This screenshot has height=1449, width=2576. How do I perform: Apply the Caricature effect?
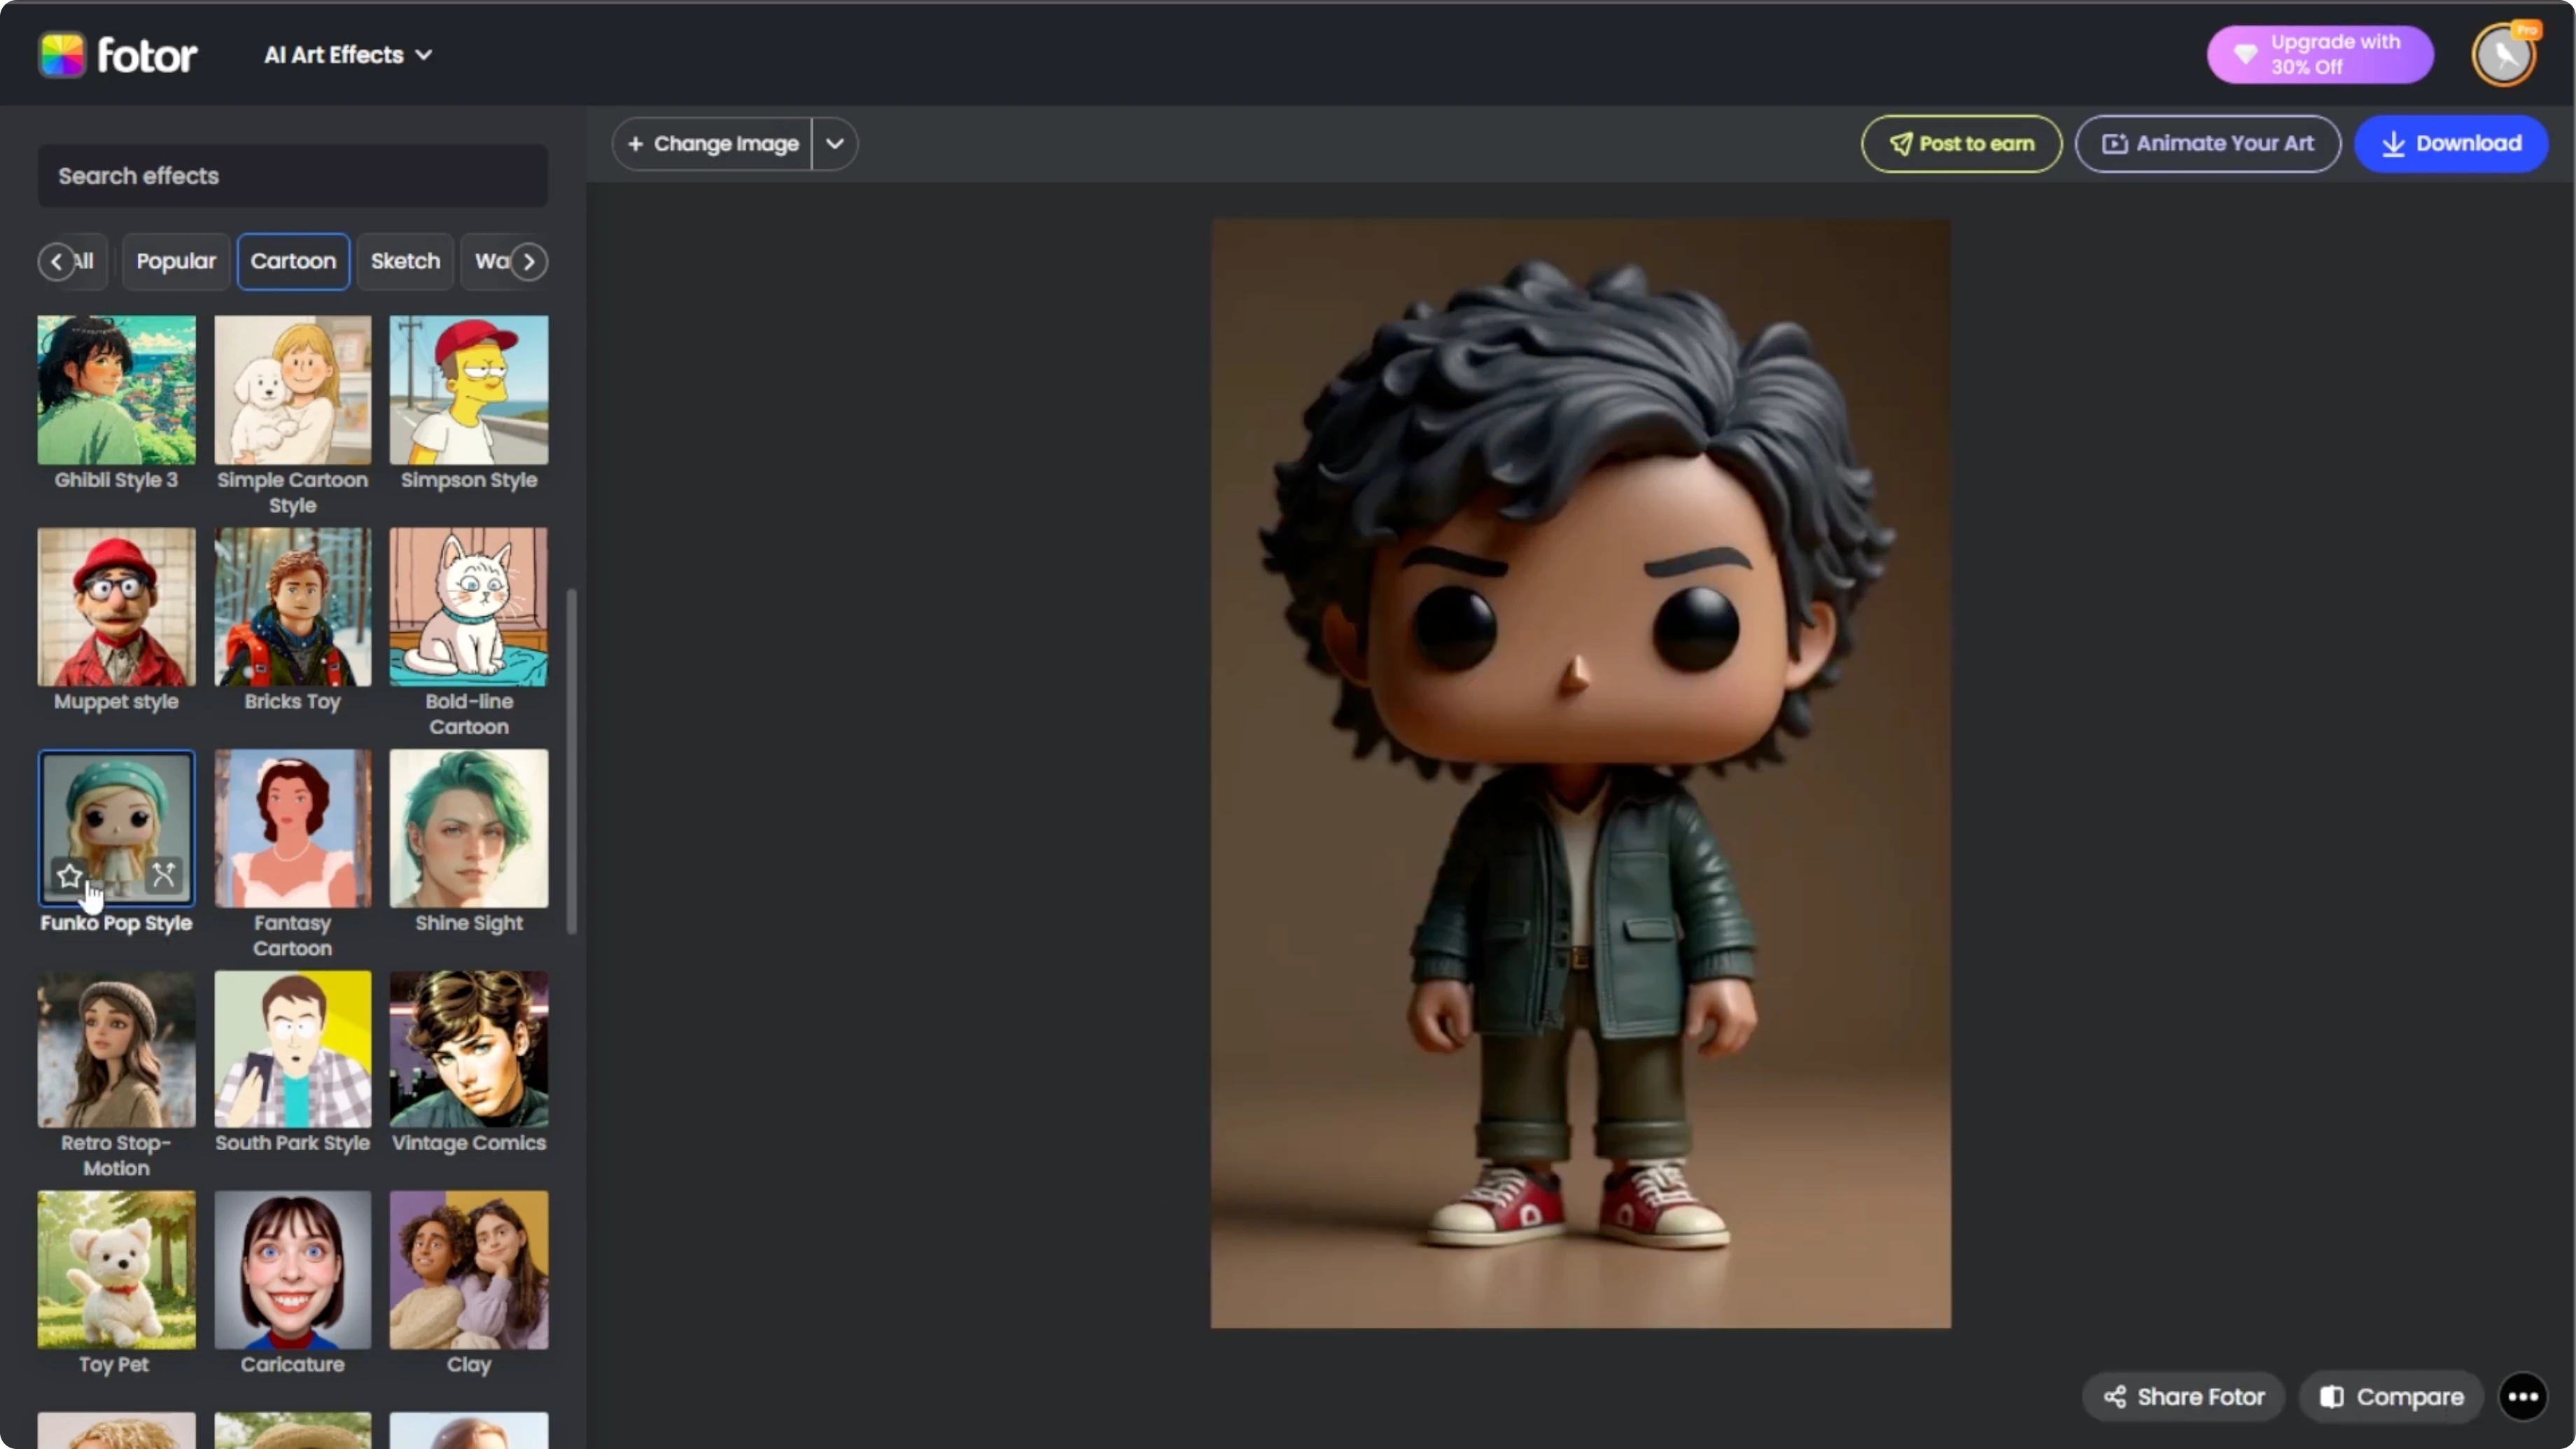[293, 1270]
